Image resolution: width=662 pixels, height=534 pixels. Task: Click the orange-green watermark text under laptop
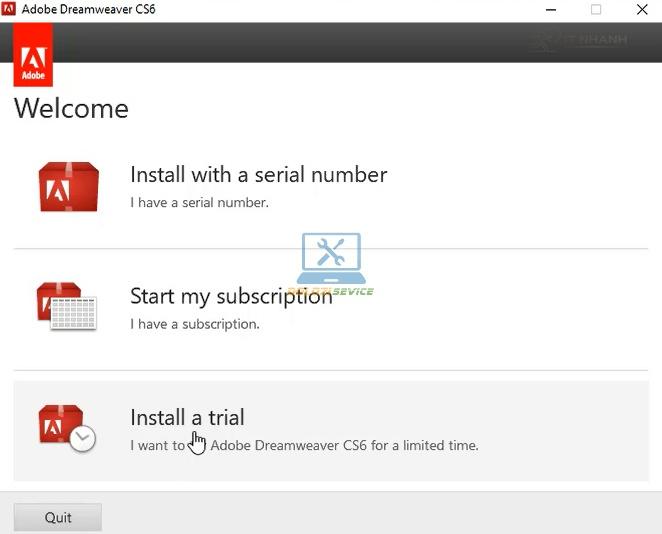coord(330,292)
